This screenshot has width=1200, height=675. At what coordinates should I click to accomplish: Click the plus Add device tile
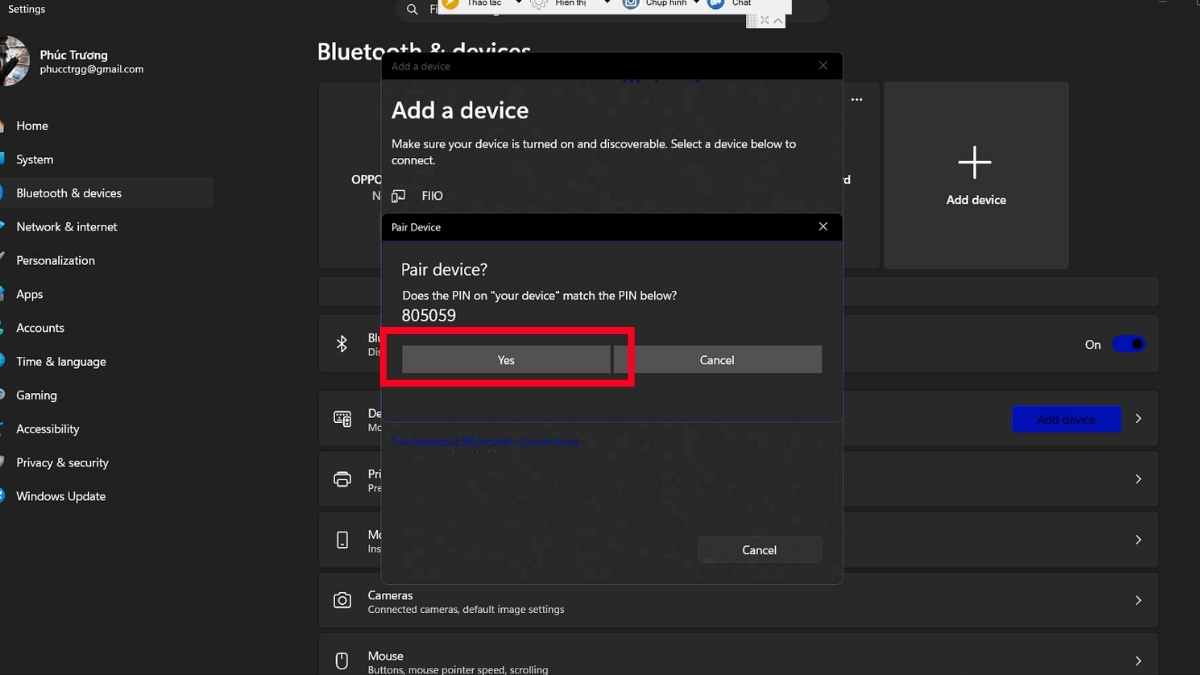976,175
